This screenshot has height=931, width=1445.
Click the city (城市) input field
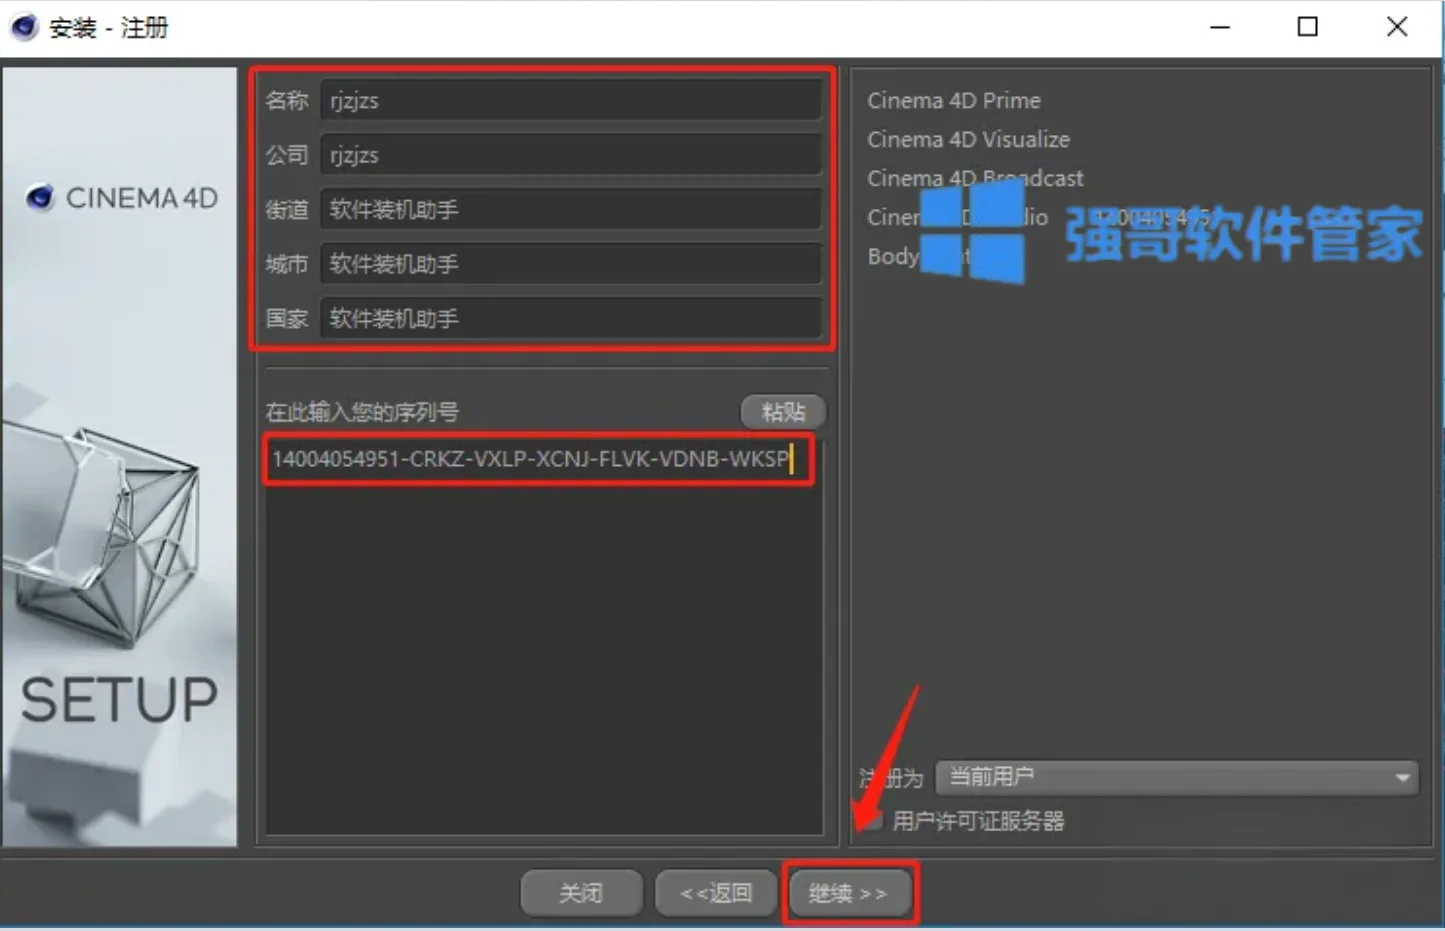pos(571,264)
